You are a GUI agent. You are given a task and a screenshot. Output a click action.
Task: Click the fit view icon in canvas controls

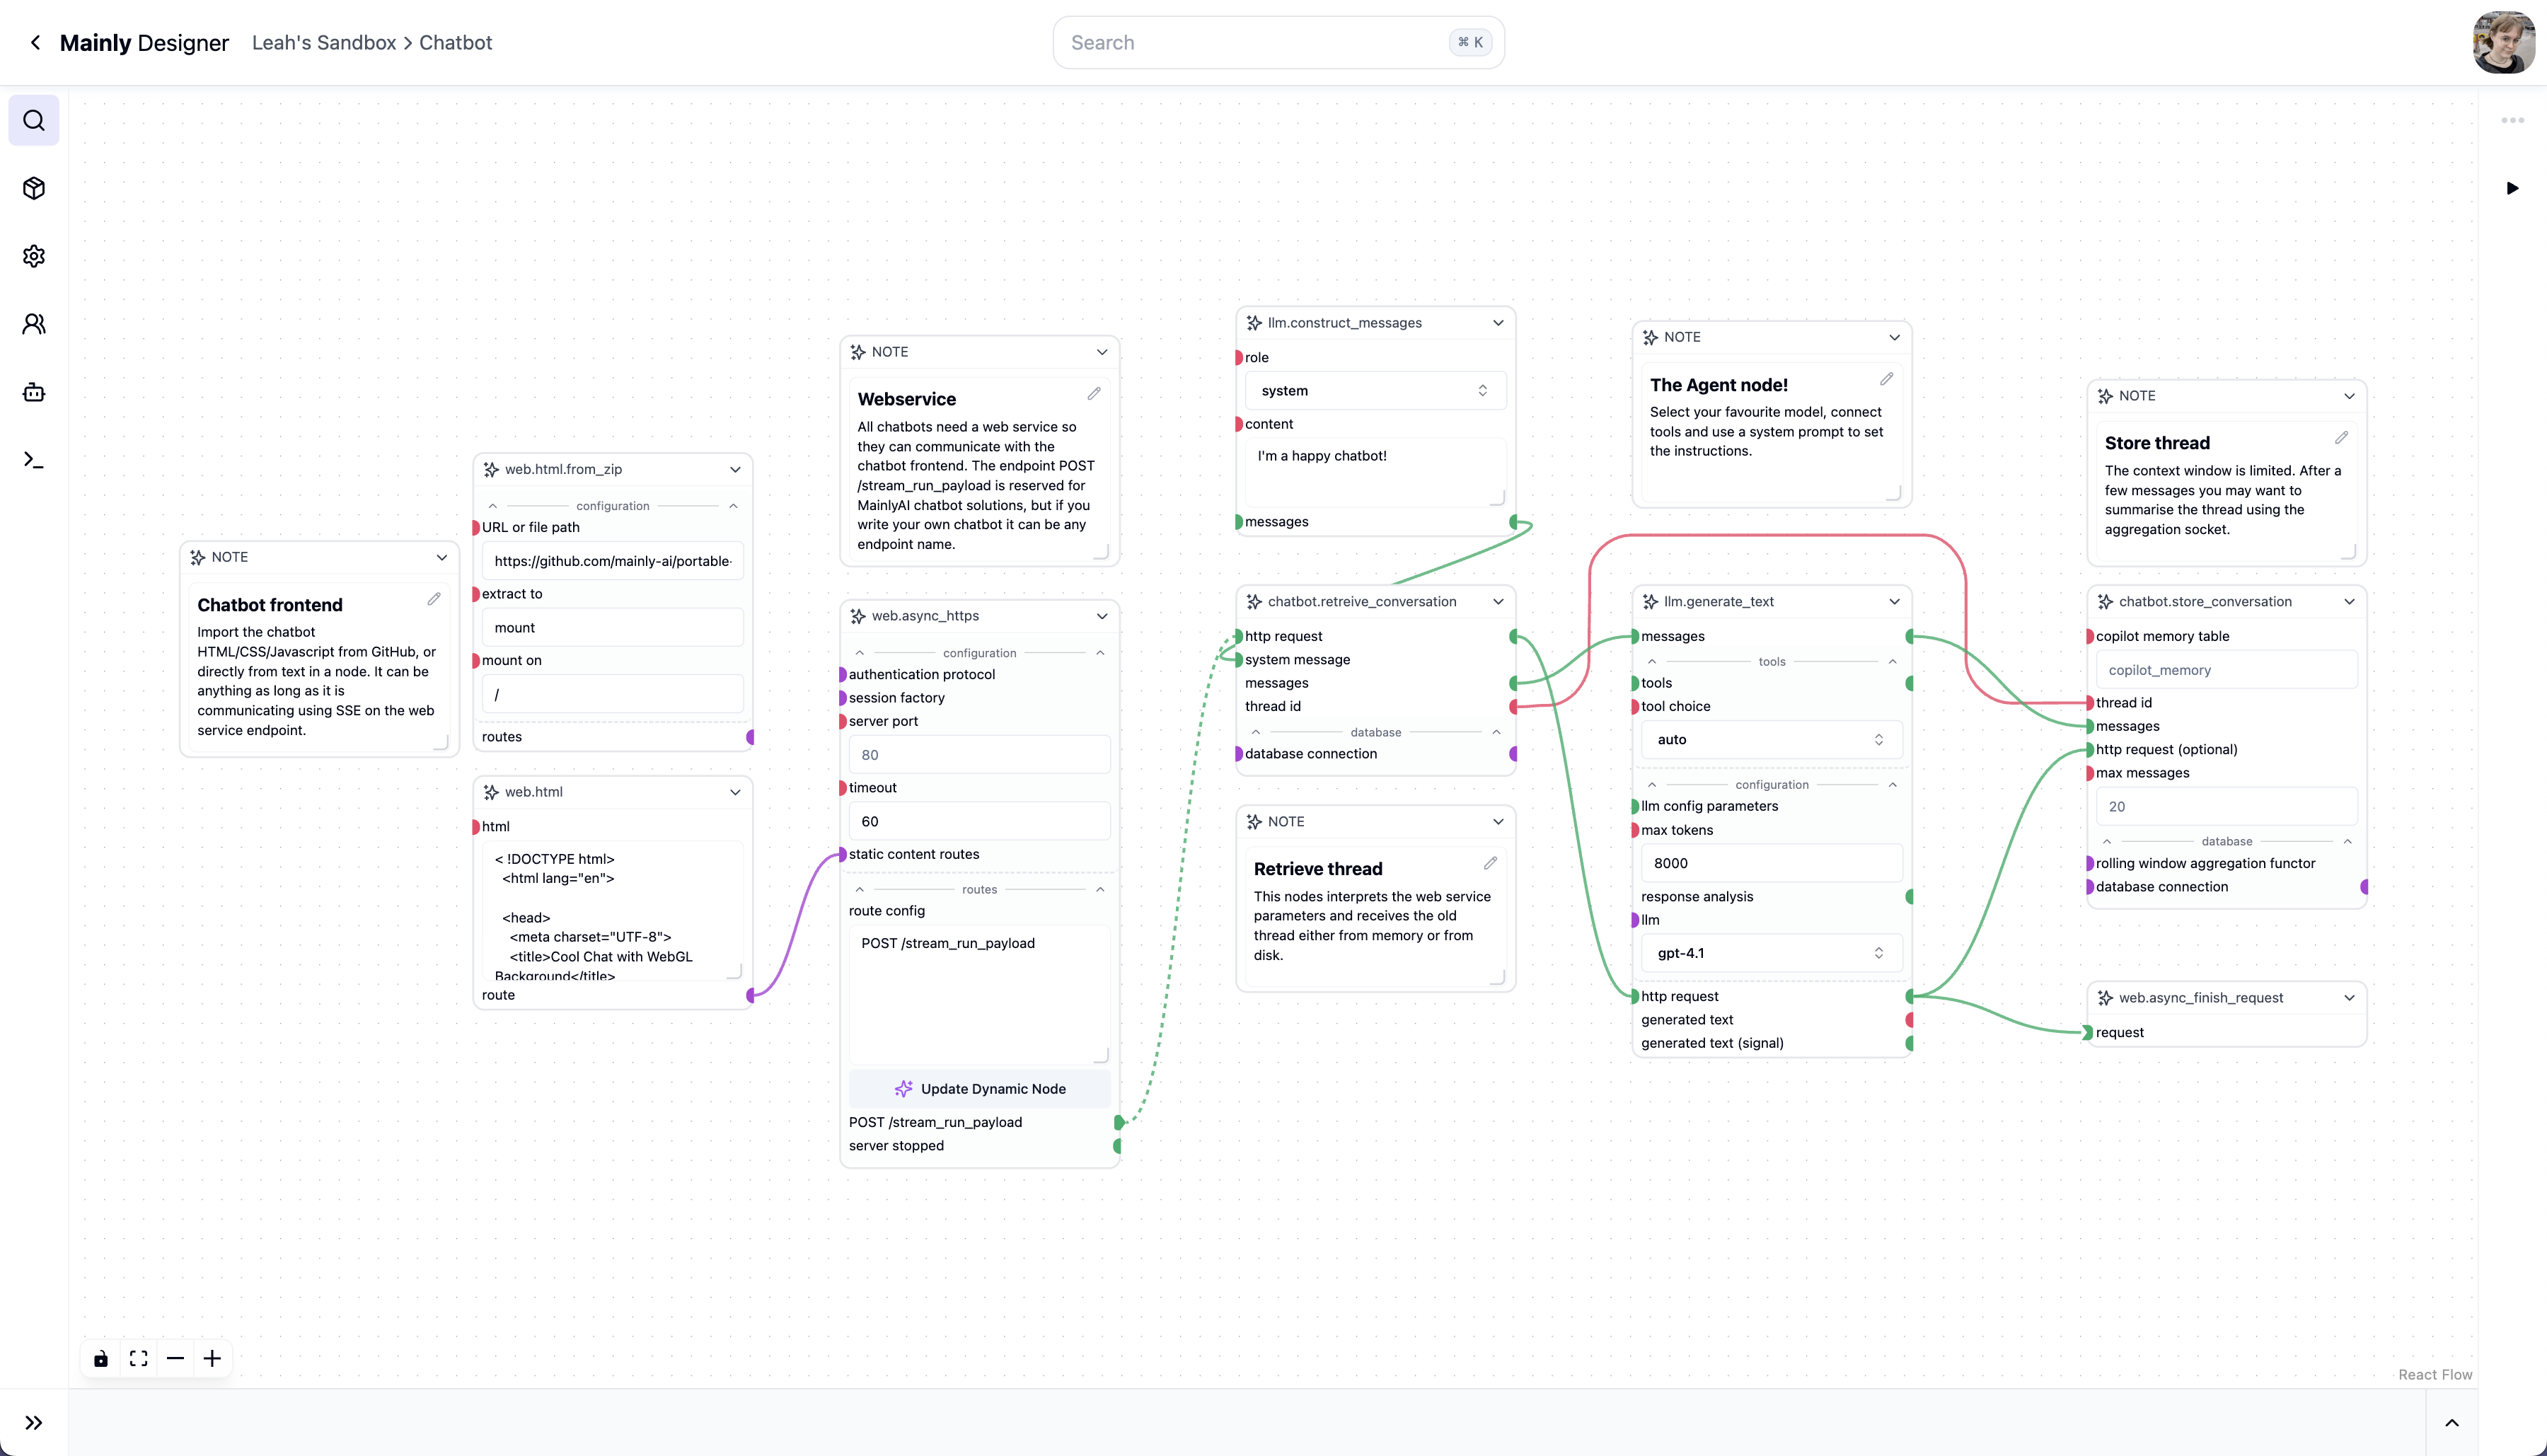(x=138, y=1358)
